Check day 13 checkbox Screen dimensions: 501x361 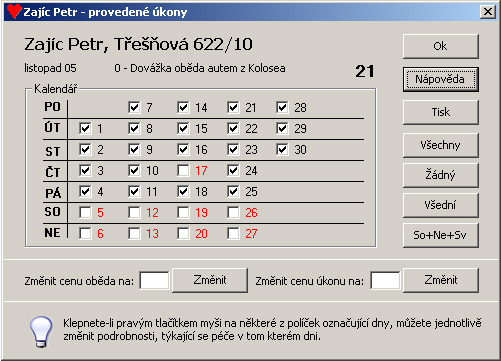coord(134,233)
